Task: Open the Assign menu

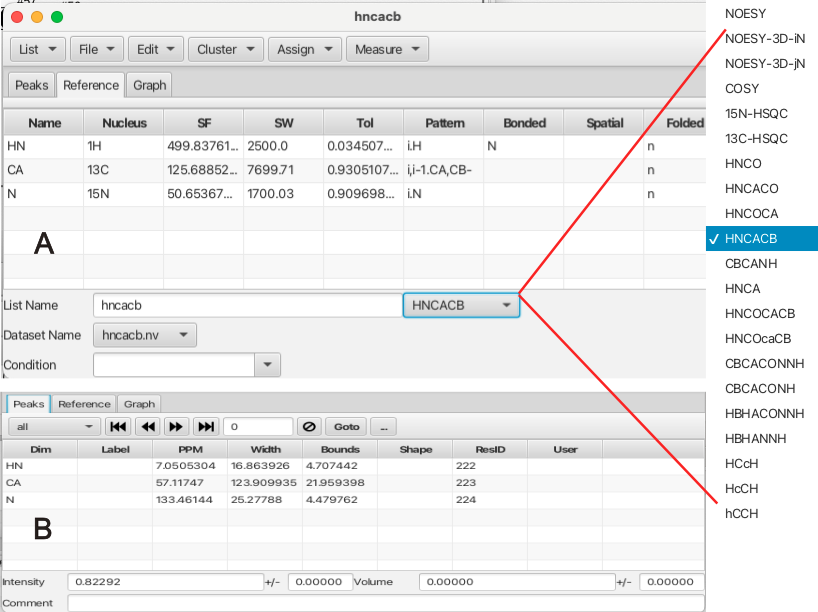Action: (x=304, y=49)
